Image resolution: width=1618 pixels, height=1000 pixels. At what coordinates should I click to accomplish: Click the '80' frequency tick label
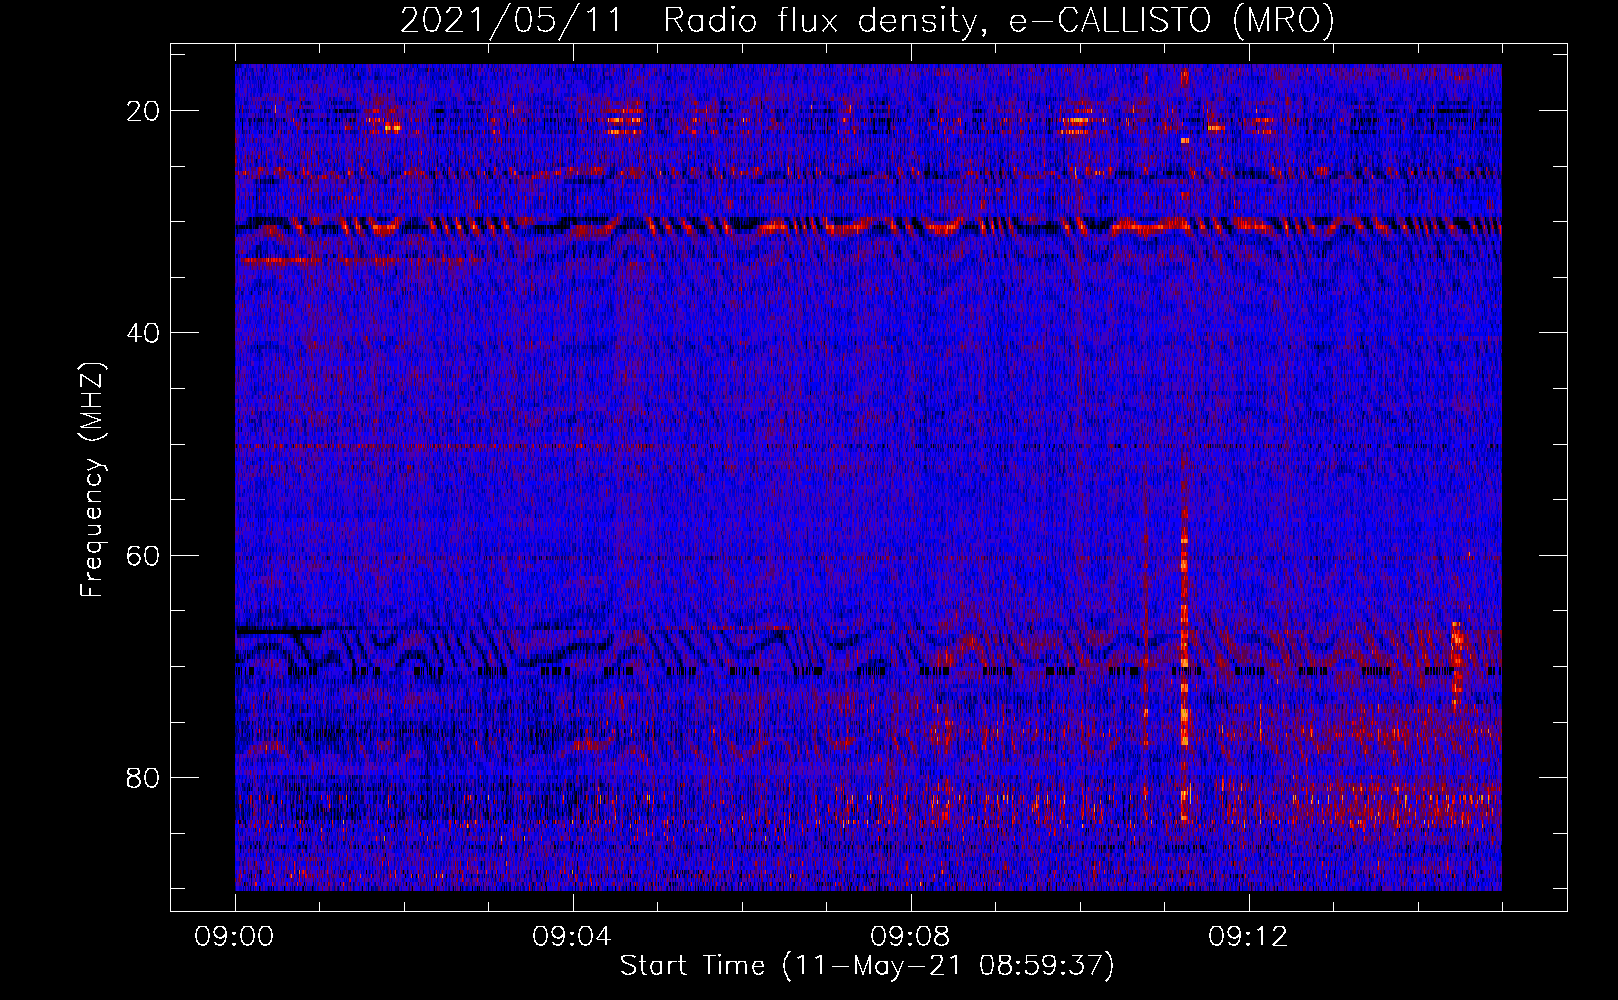pyautogui.click(x=144, y=777)
